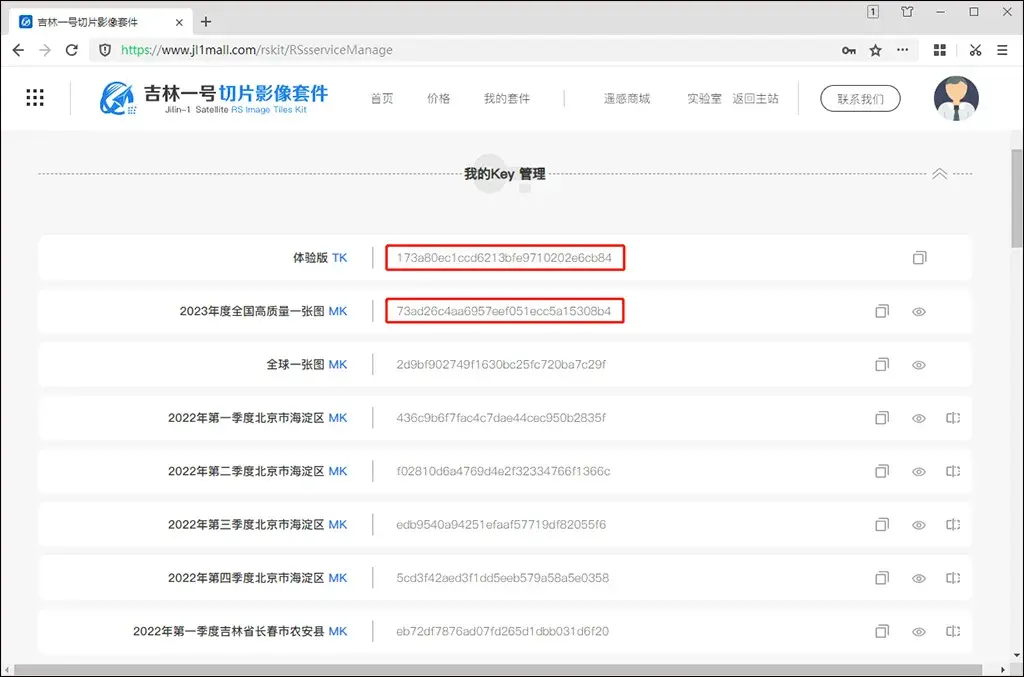Toggle the eye icon for 2022年第一季度吉林省长春市农安县
The image size is (1024, 677).
click(x=919, y=631)
